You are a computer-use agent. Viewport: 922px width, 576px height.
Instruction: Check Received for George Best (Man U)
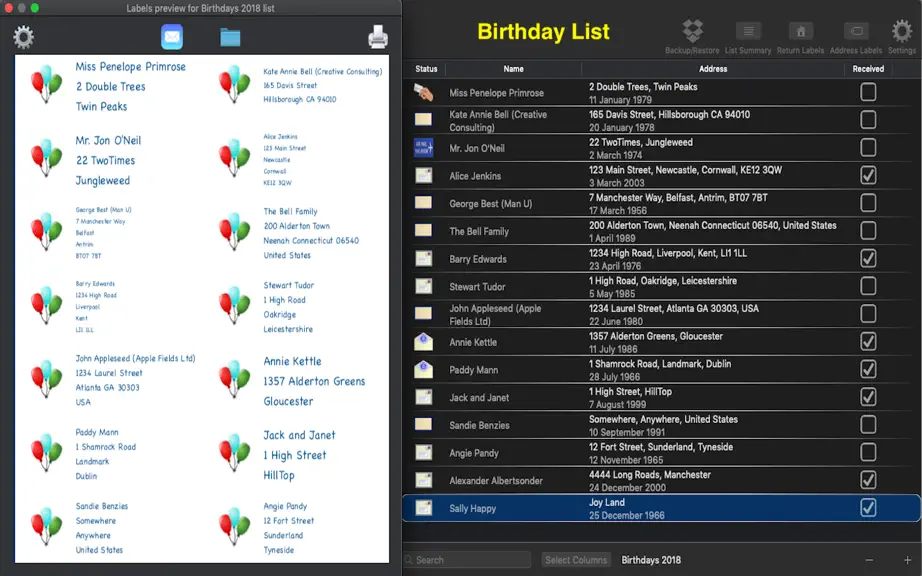coord(868,202)
